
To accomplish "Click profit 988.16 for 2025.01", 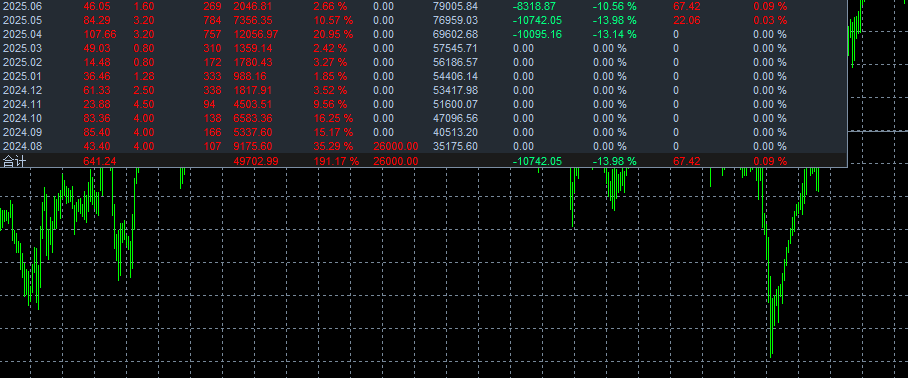I will click(x=250, y=76).
